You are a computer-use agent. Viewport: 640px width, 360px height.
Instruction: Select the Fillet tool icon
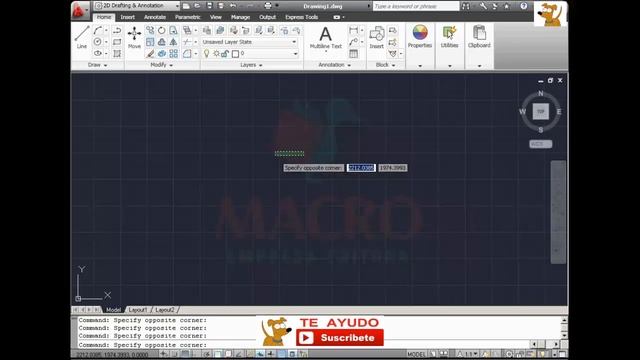[187, 53]
